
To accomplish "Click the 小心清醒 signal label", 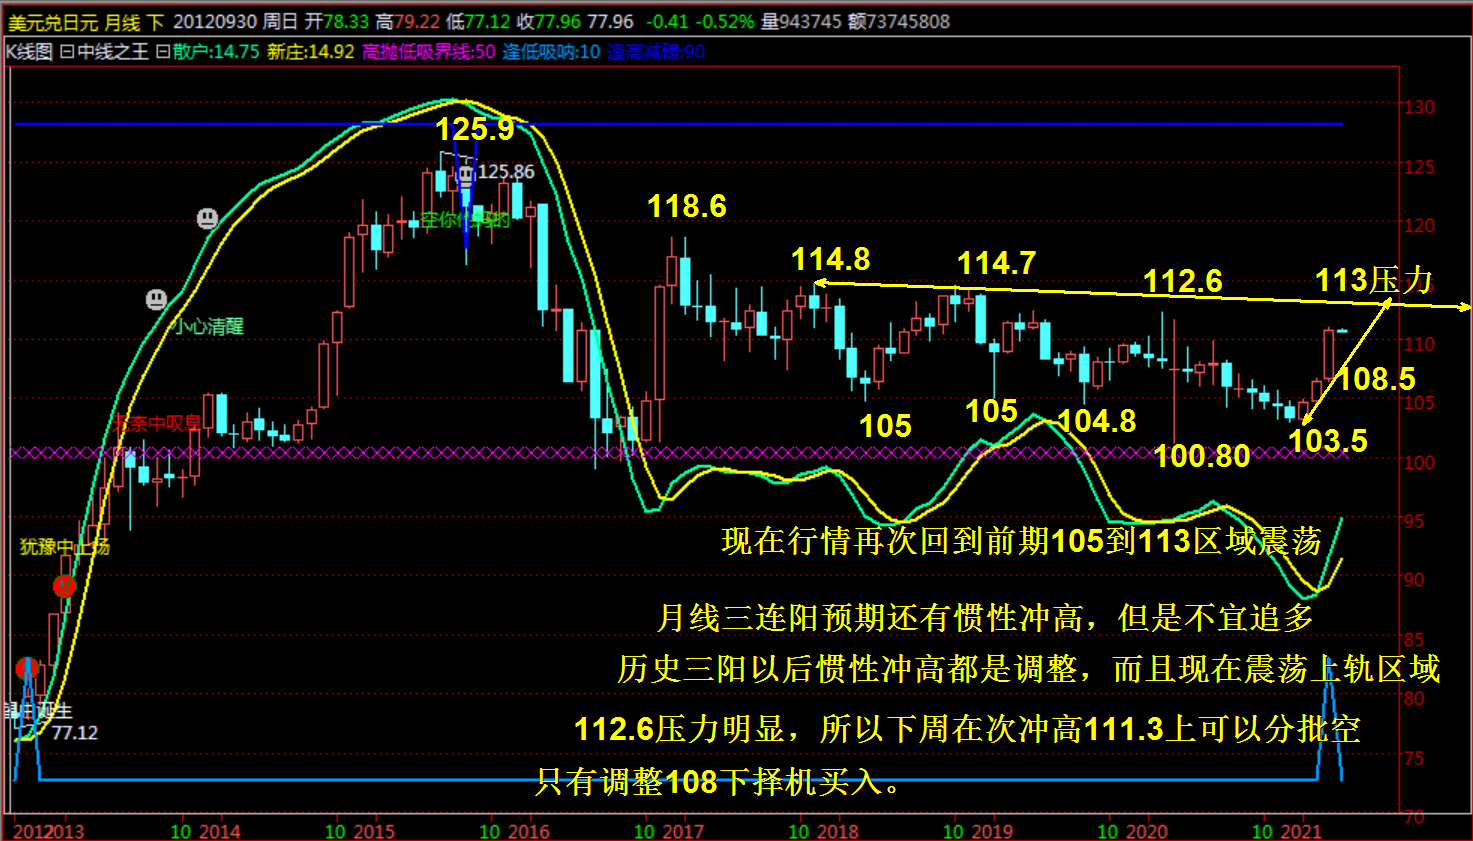I will click(207, 326).
